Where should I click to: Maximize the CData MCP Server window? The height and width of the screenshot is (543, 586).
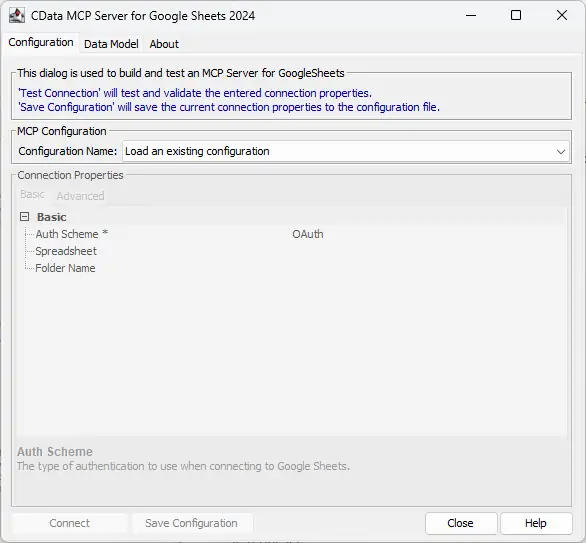point(516,15)
